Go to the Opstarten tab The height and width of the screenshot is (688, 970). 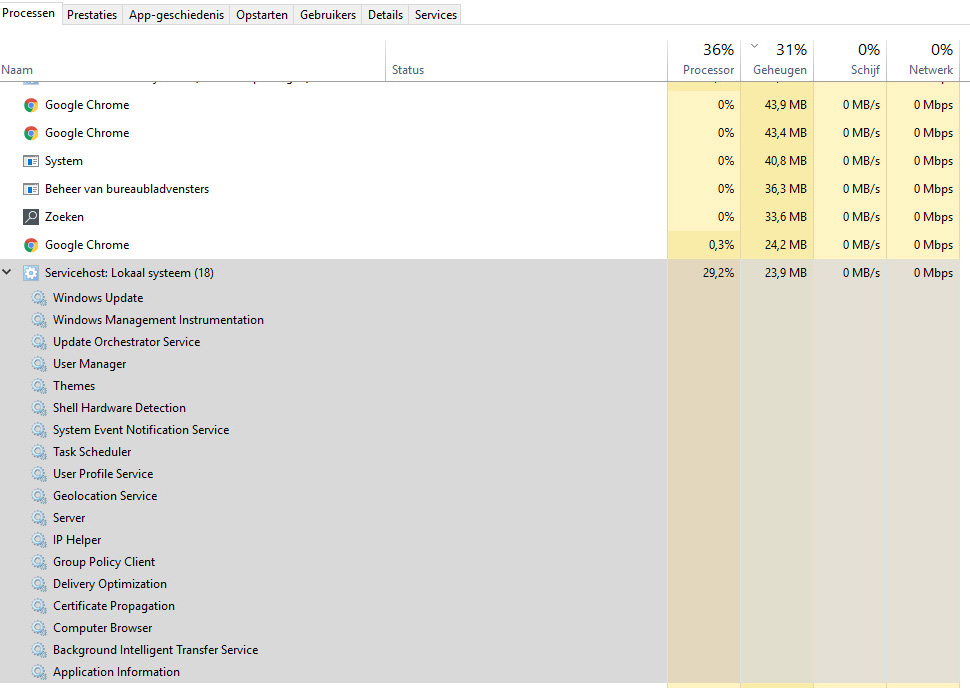(262, 15)
